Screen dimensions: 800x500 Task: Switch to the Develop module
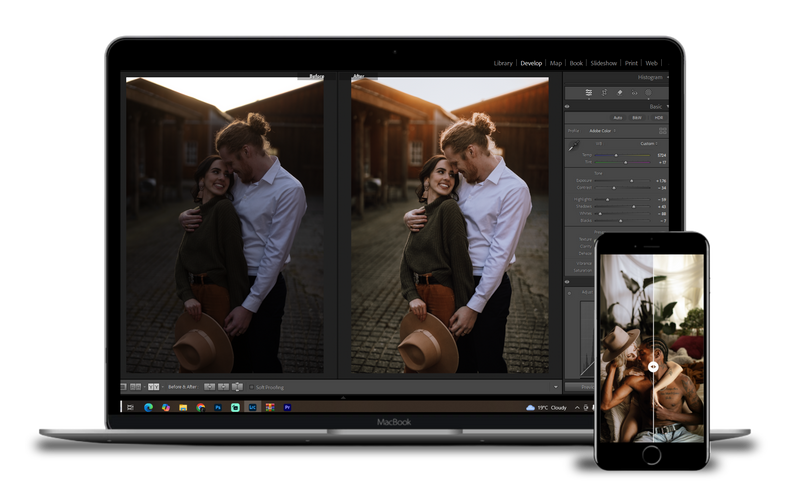pyautogui.click(x=531, y=63)
